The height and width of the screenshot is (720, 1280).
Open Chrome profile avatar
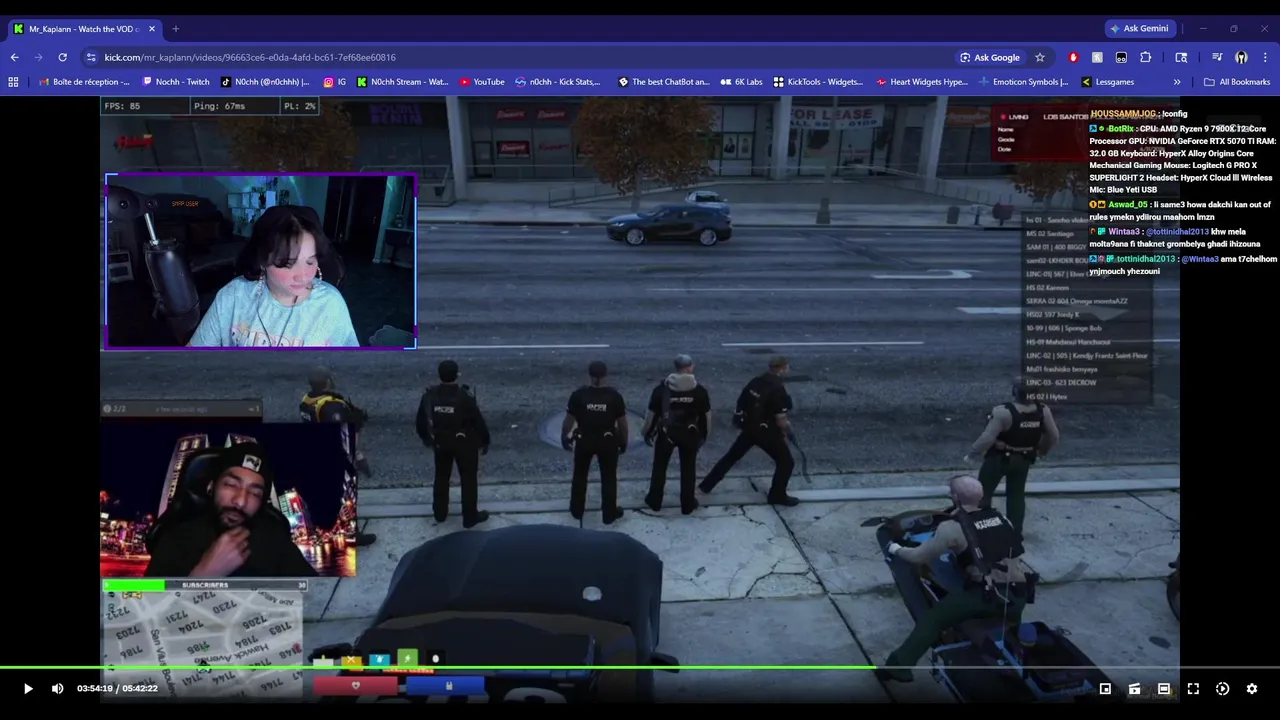tap(1241, 57)
